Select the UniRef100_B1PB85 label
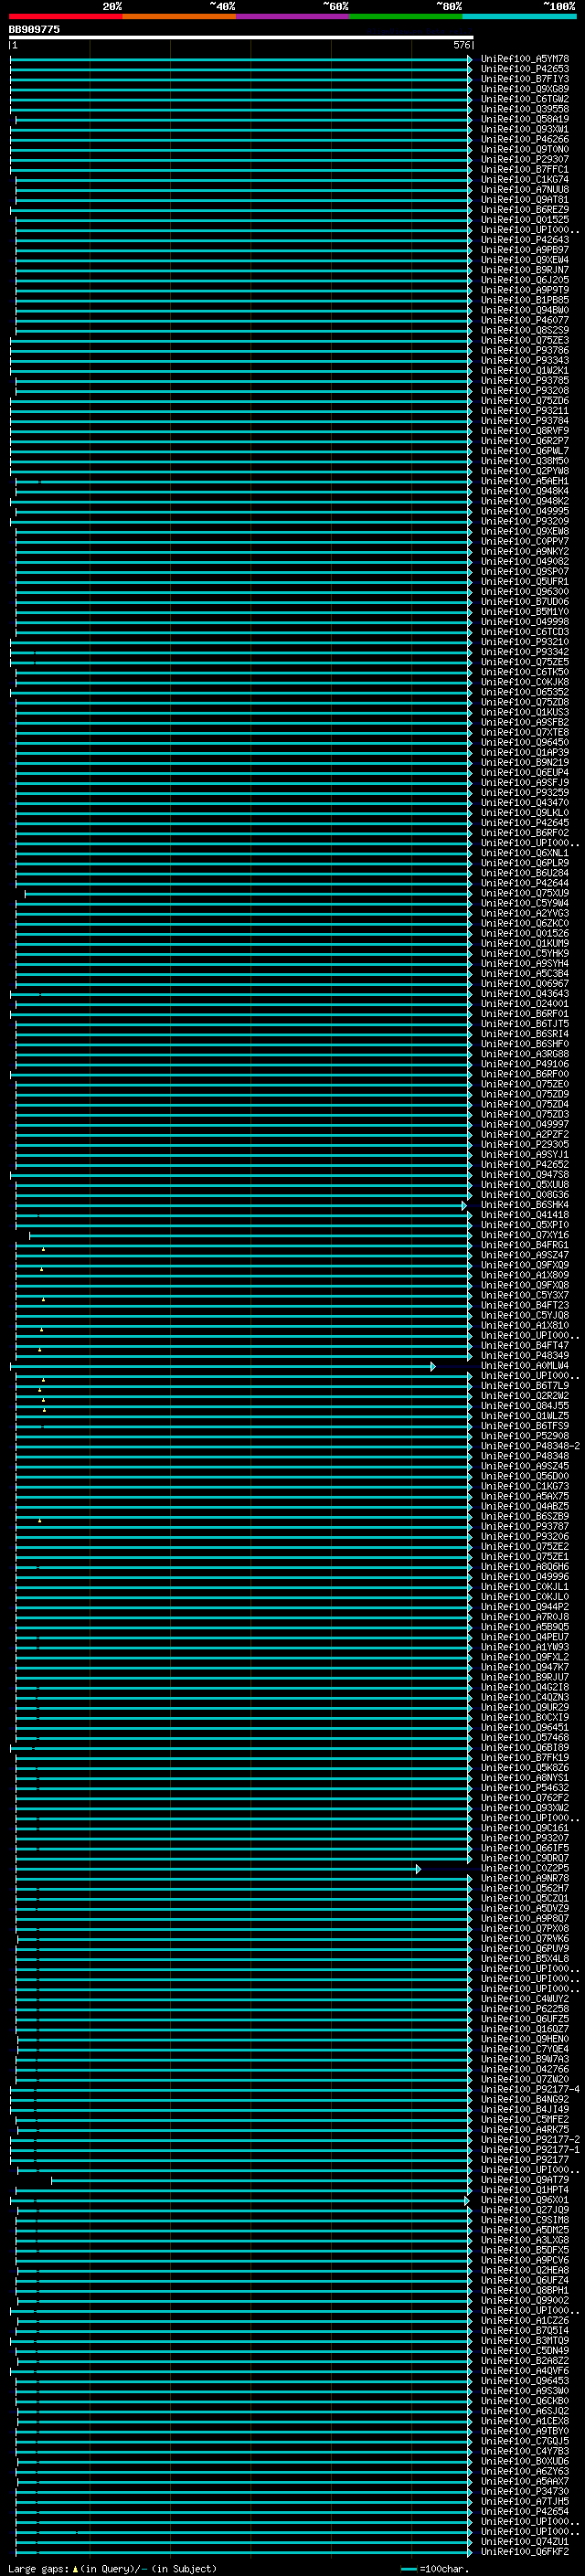 (x=525, y=300)
